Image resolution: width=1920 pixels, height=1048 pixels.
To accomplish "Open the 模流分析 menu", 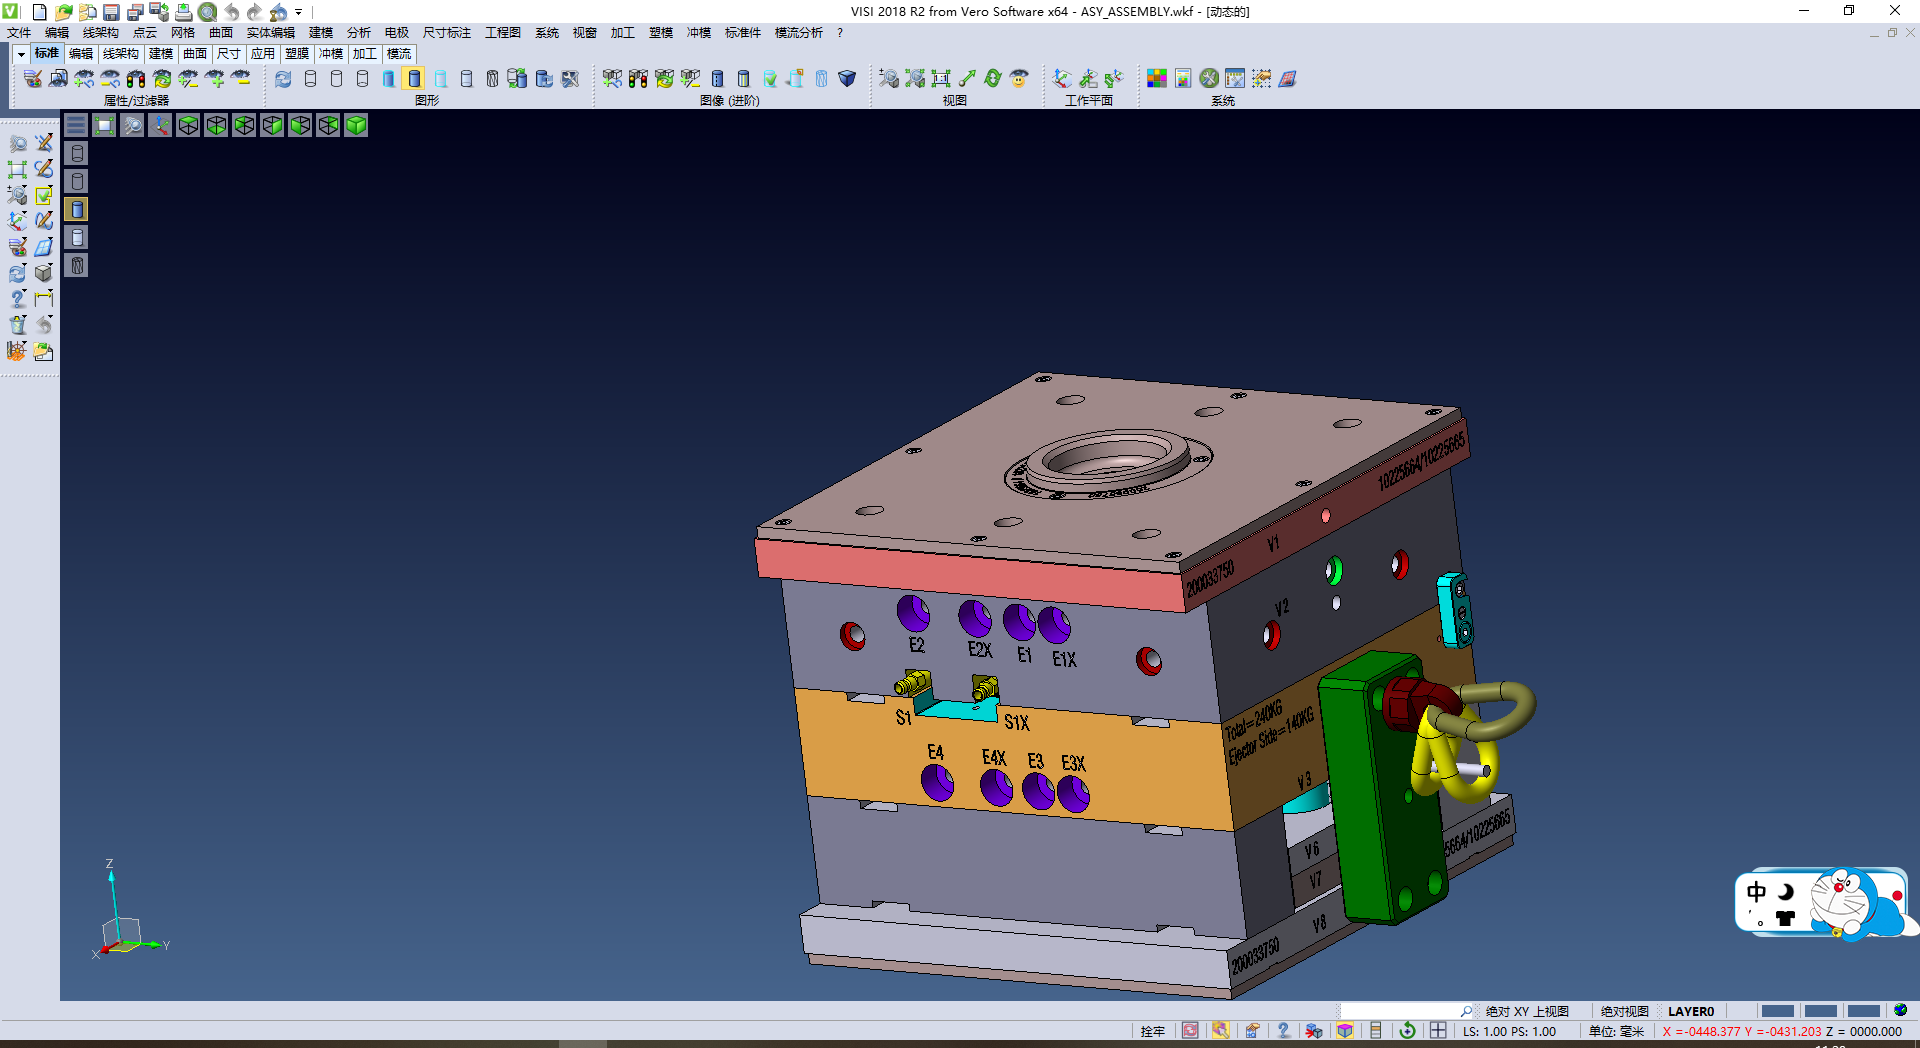I will 798,33.
